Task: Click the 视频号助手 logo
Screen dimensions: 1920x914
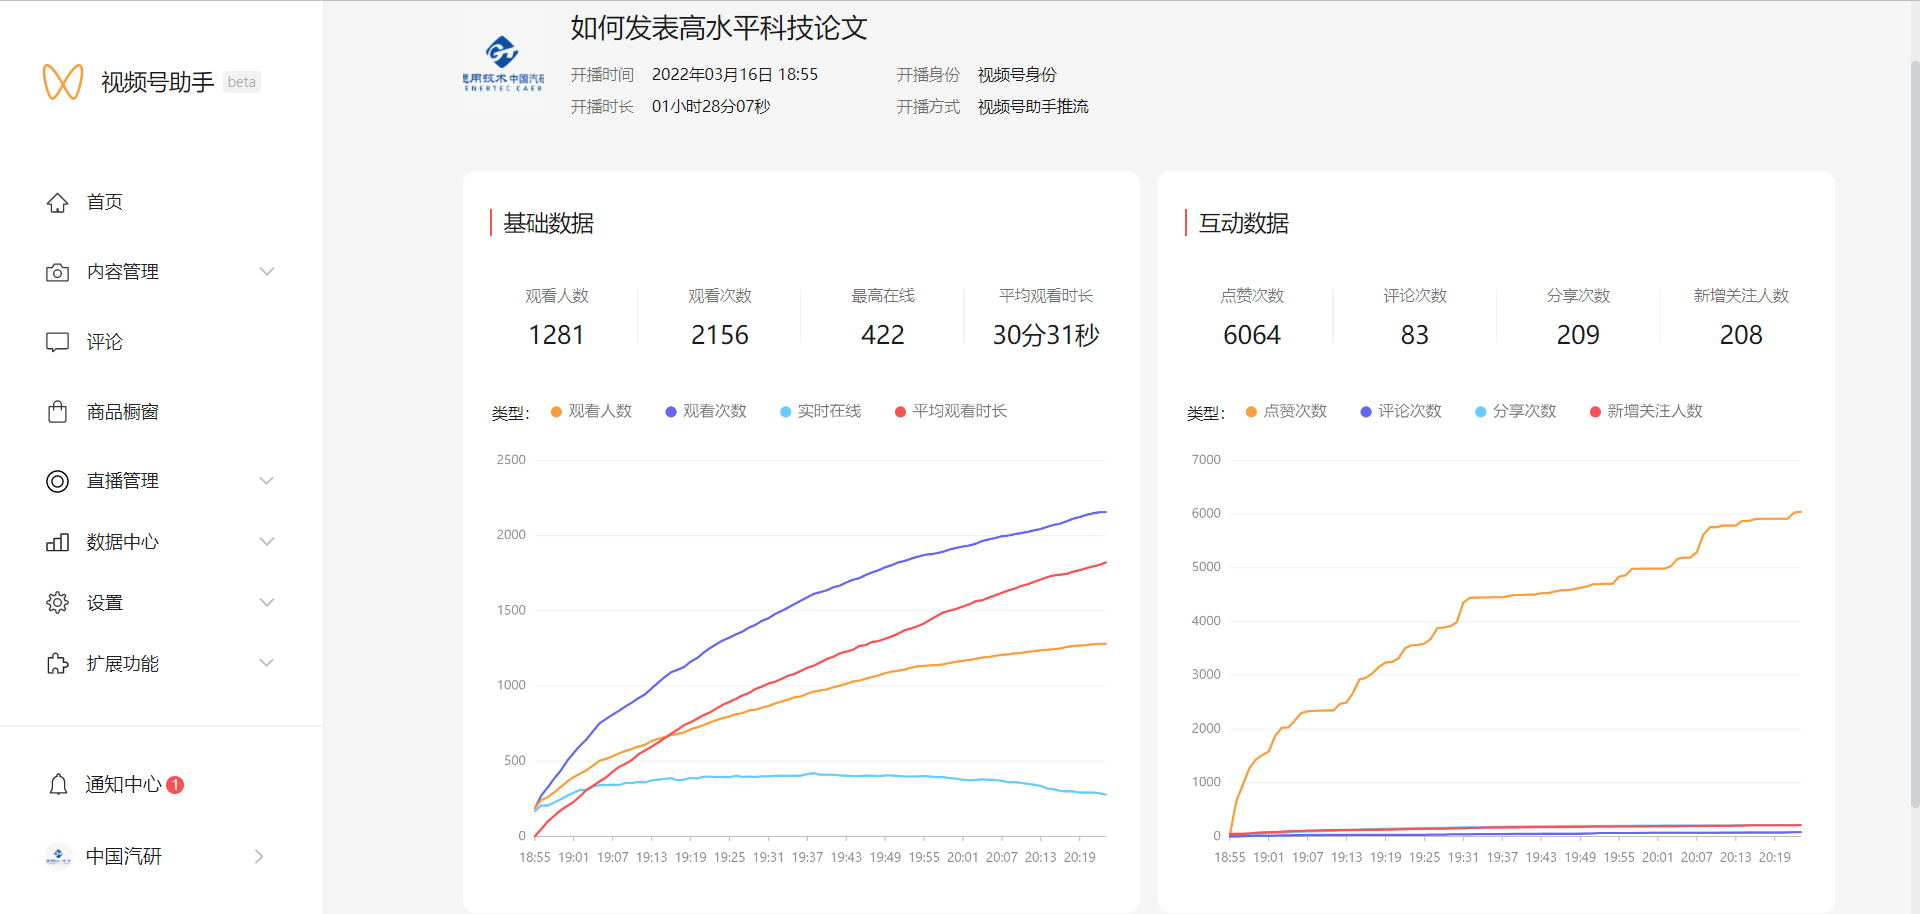Action: pos(63,82)
